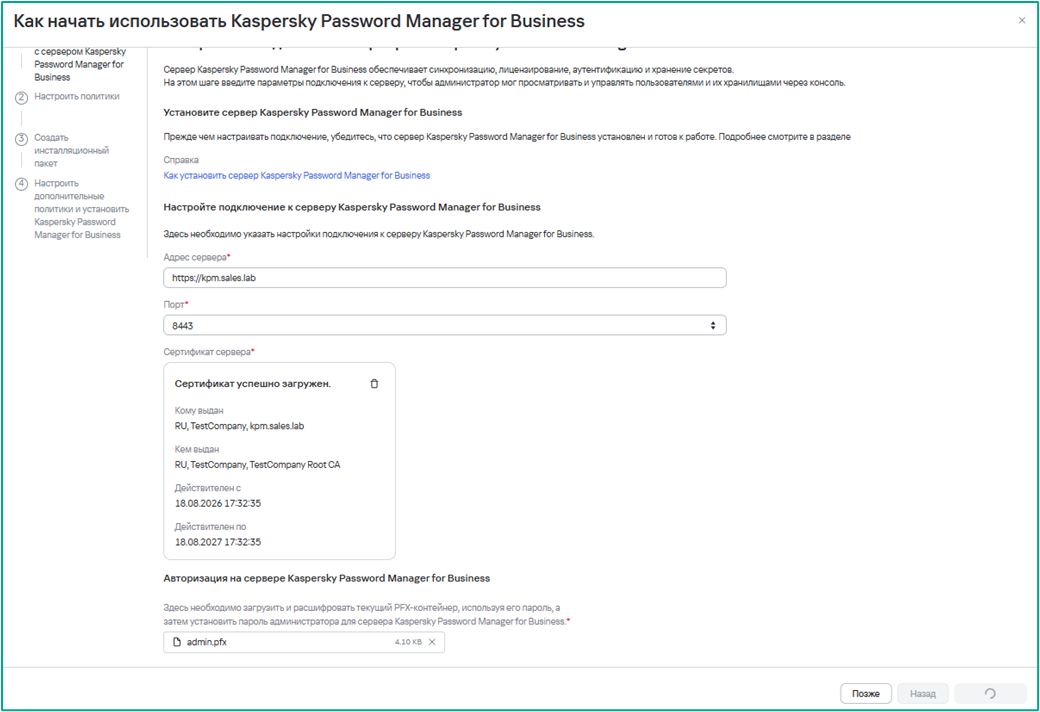Viewport: 1040px width, 712px height.
Task: Click the step 3 circle icon
Action: [x=21, y=139]
